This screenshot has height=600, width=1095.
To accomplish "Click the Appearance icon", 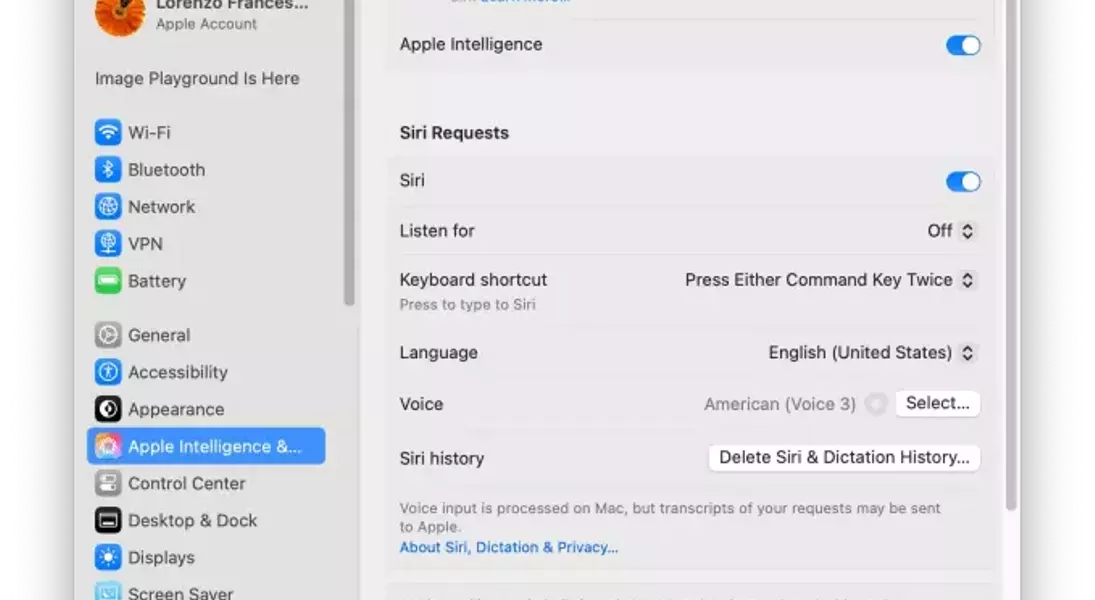I will 108,409.
